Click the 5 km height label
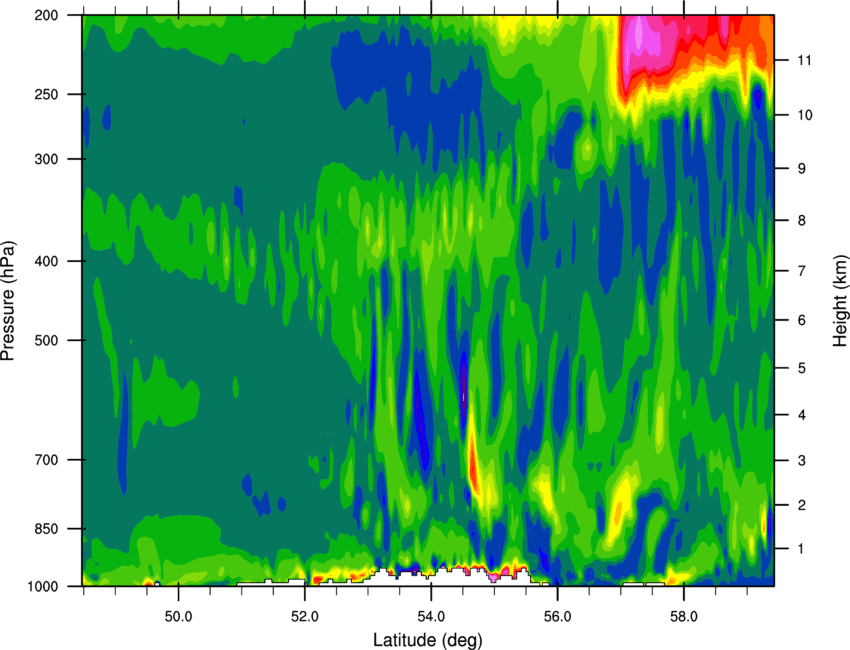The image size is (850, 650). click(x=802, y=368)
